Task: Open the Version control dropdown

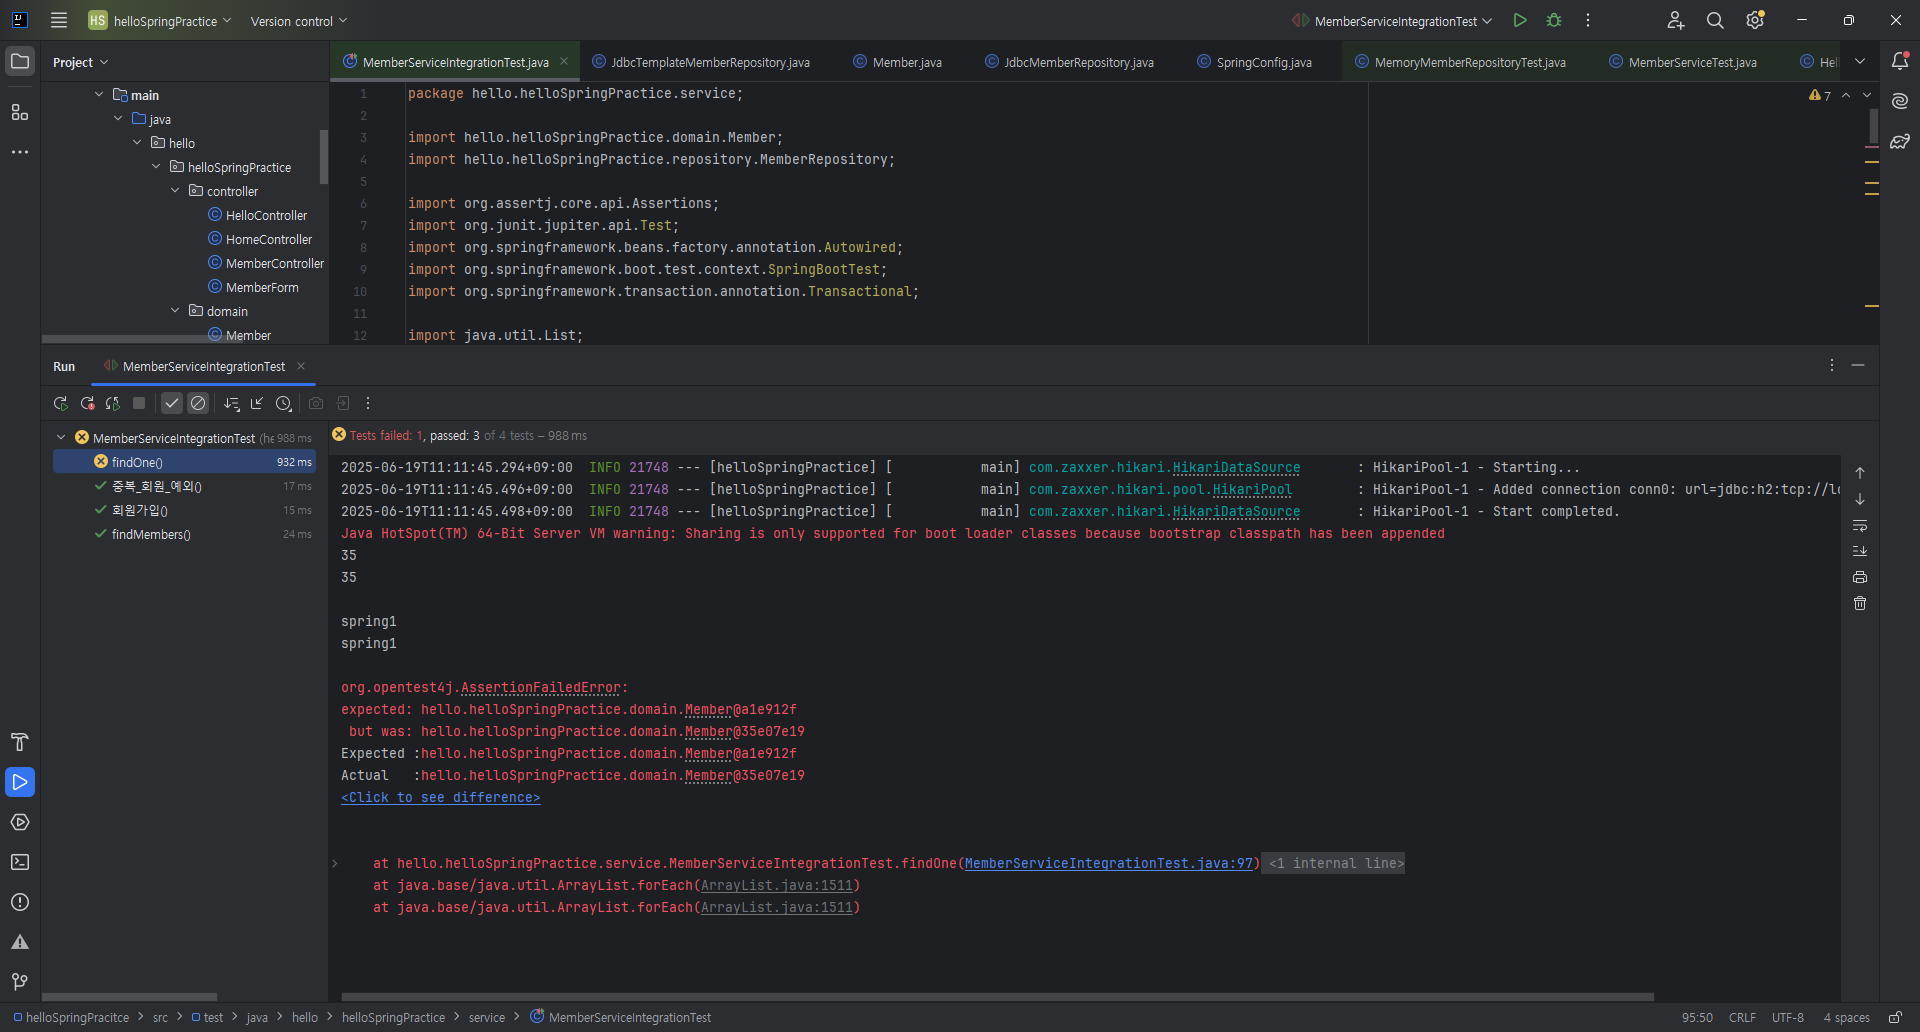Action: (298, 21)
